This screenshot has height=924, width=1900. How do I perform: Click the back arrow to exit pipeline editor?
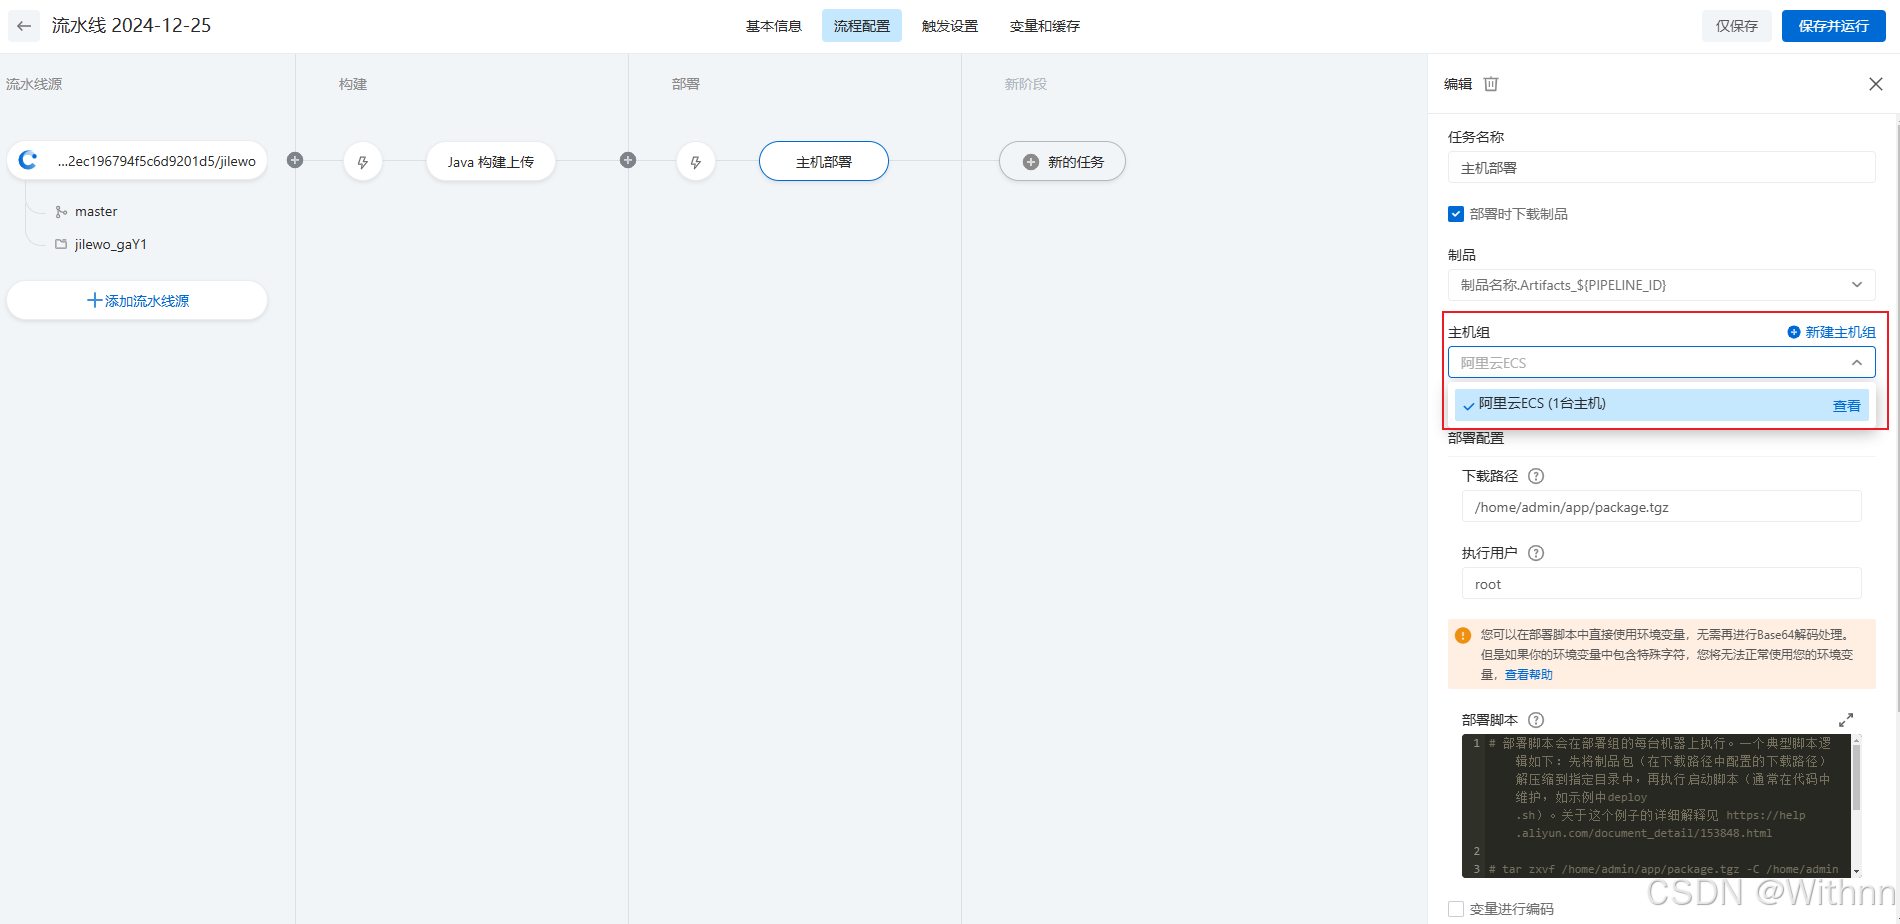[x=23, y=26]
